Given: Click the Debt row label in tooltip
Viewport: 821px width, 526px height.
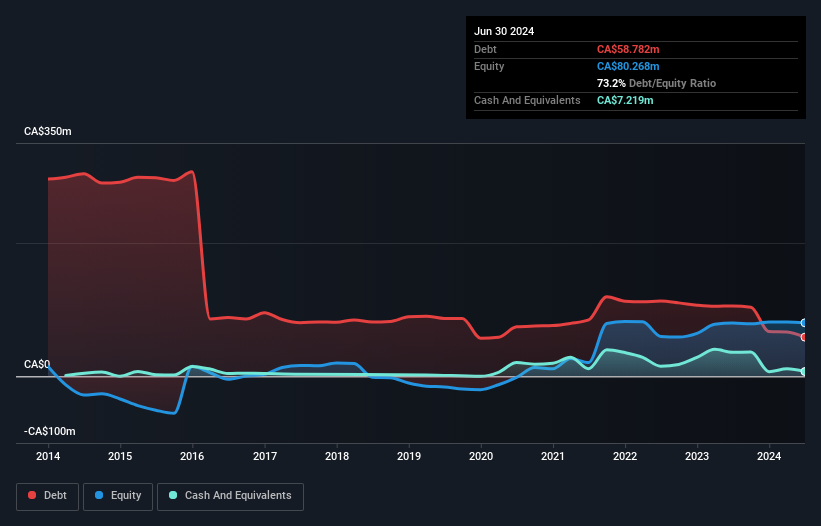Looking at the screenshot, I should click(x=485, y=49).
